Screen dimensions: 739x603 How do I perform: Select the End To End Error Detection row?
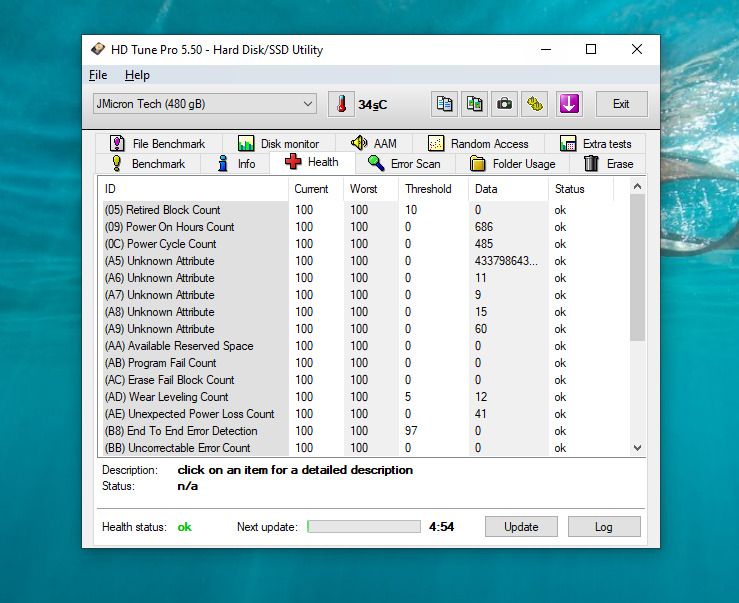358,430
